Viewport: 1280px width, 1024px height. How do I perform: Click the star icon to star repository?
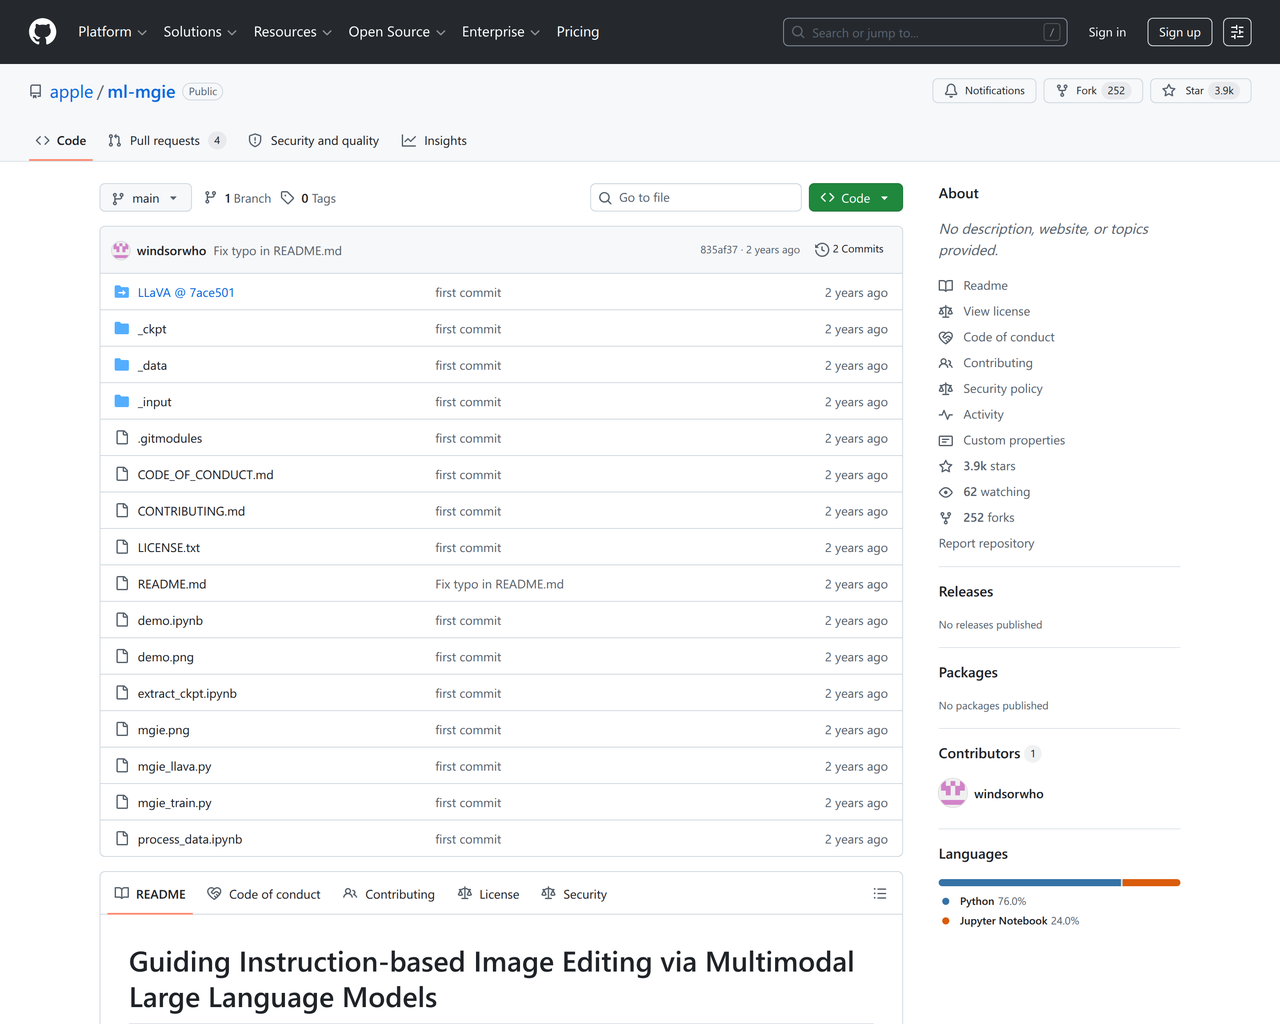[x=1169, y=91]
